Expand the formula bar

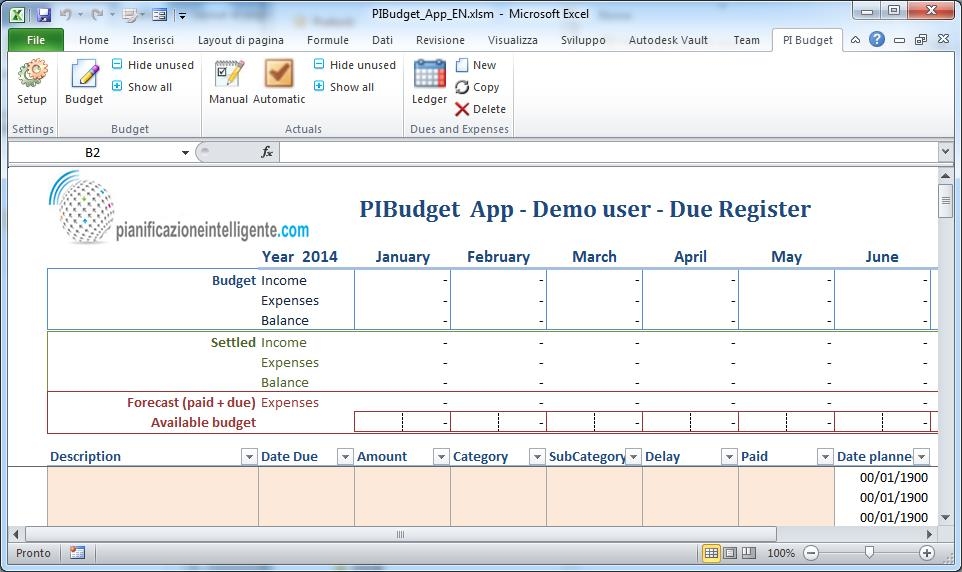945,151
